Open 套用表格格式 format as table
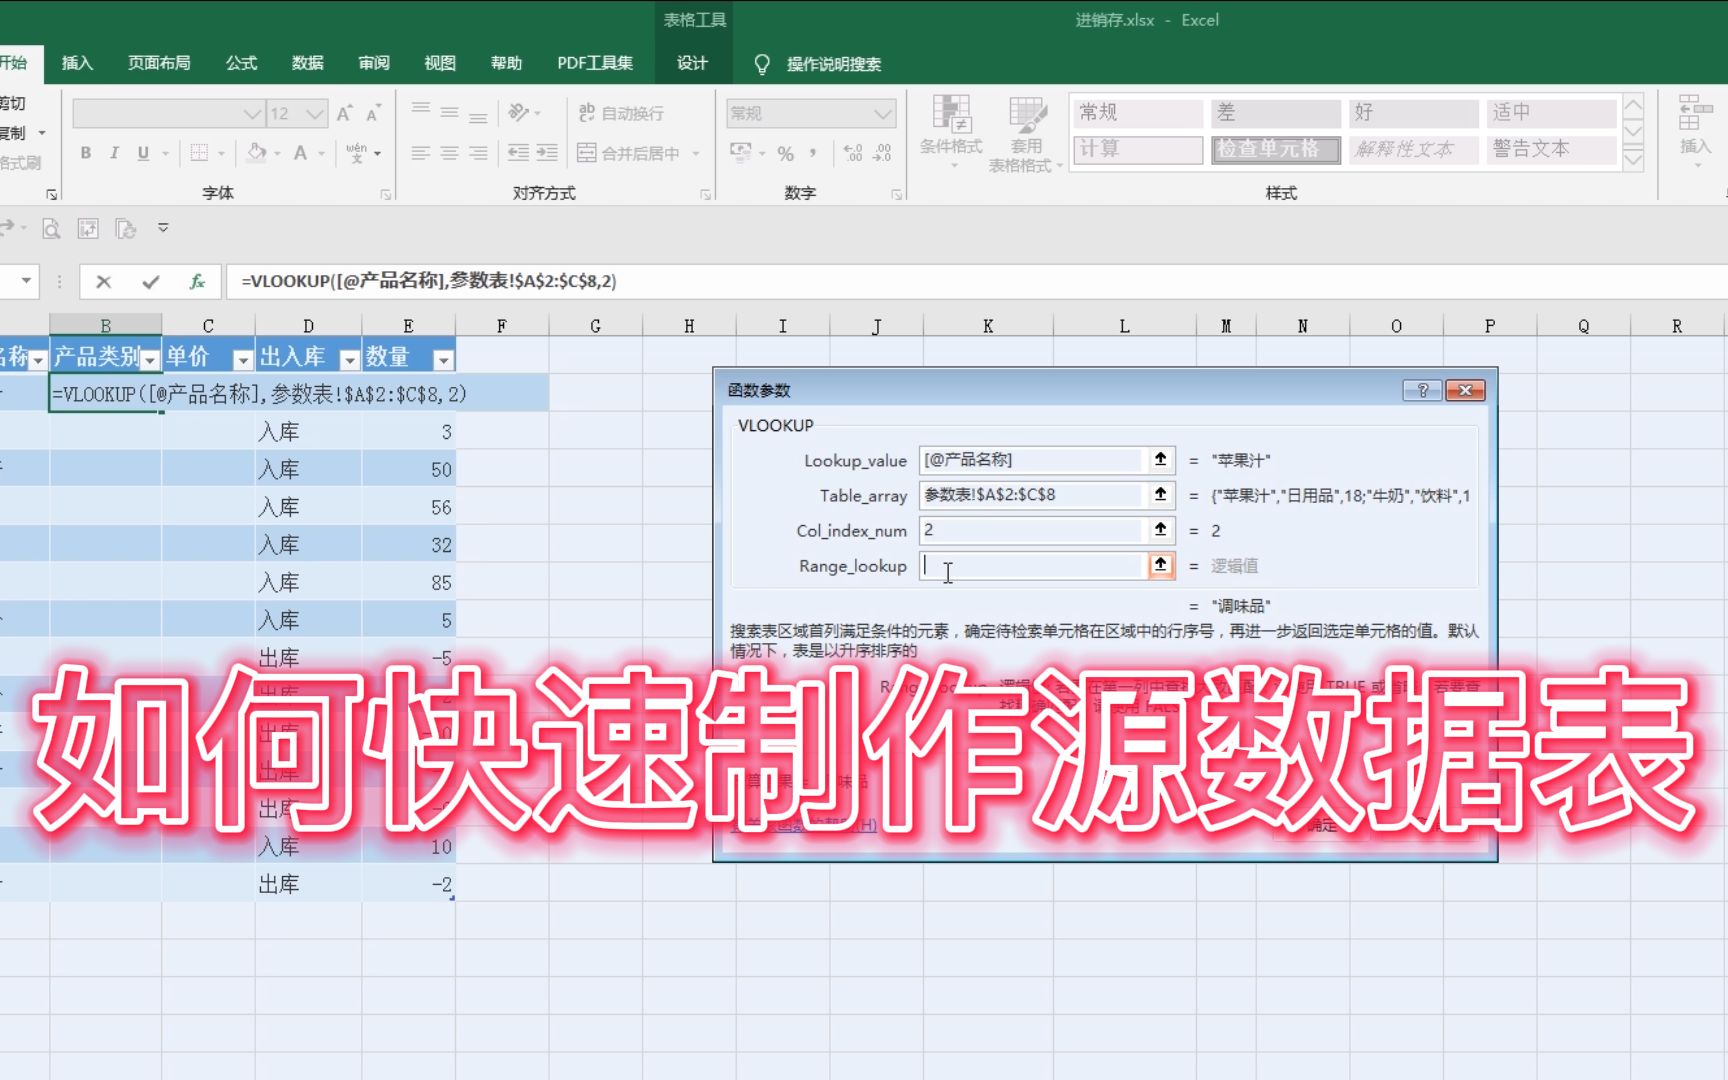1728x1080 pixels. (x=1024, y=134)
